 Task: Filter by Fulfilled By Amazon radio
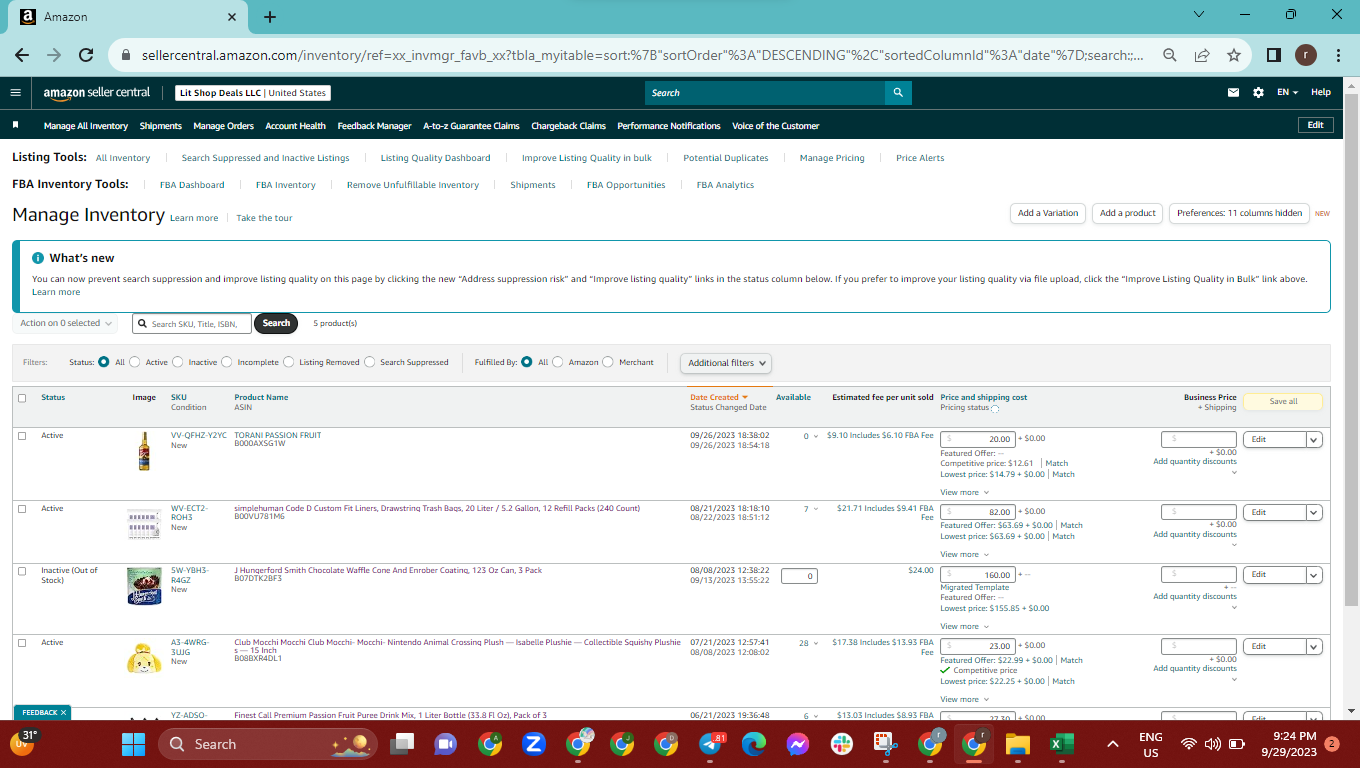pos(558,362)
